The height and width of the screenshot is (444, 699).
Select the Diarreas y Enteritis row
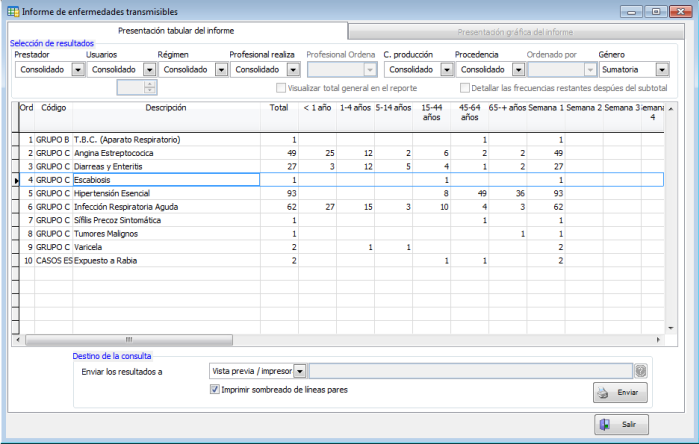coord(341,166)
